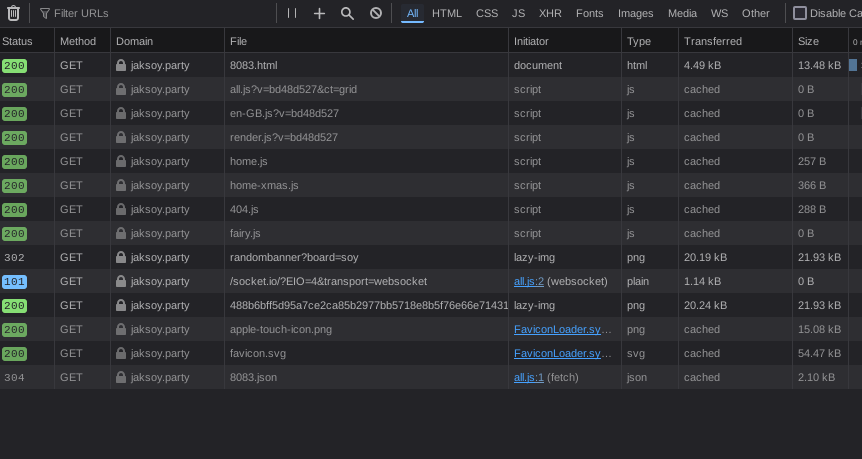Viewport: 862px width, 459px height.
Task: Sort by the Status column header
Action: 17,41
